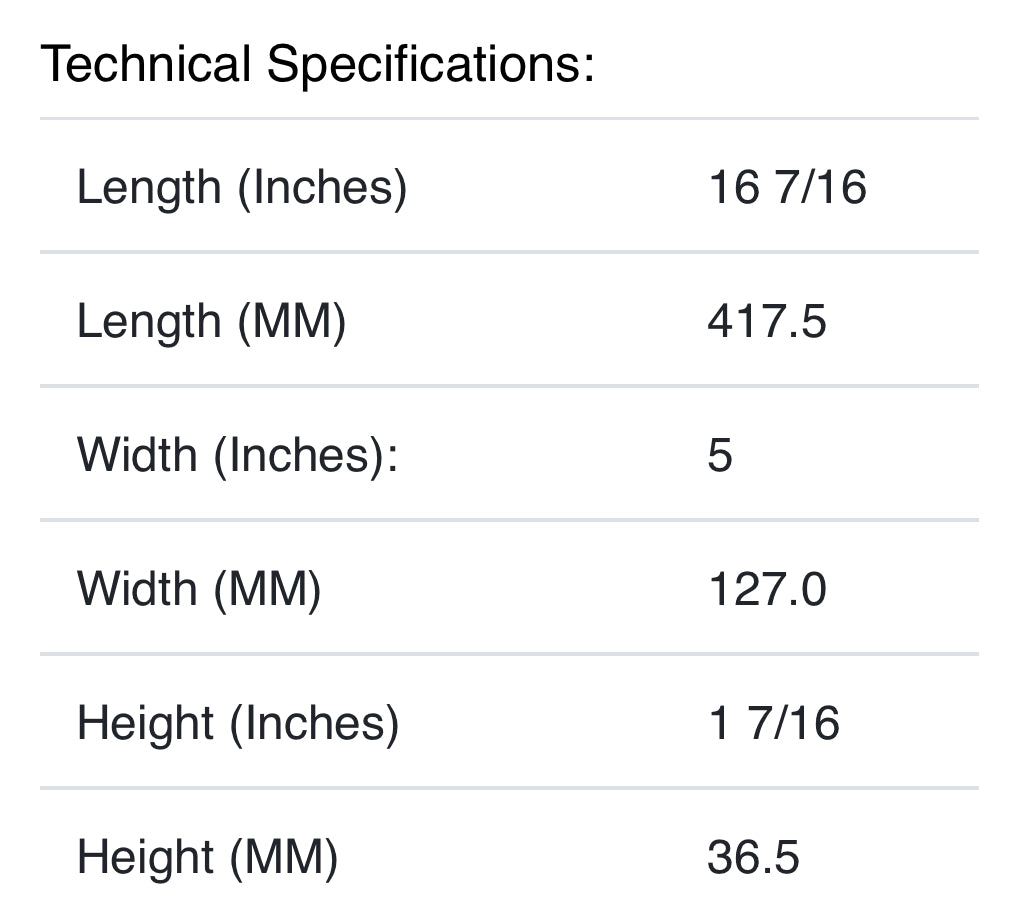Select the Height (MM) label
Image resolution: width=1021 pixels, height=920 pixels.
point(207,857)
